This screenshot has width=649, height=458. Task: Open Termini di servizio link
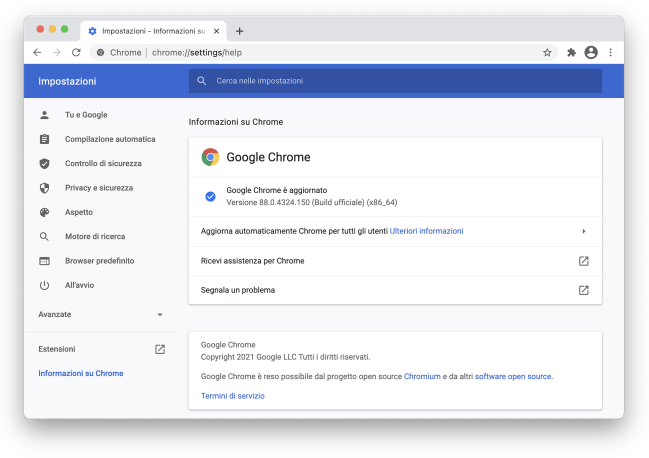pyautogui.click(x=233, y=396)
